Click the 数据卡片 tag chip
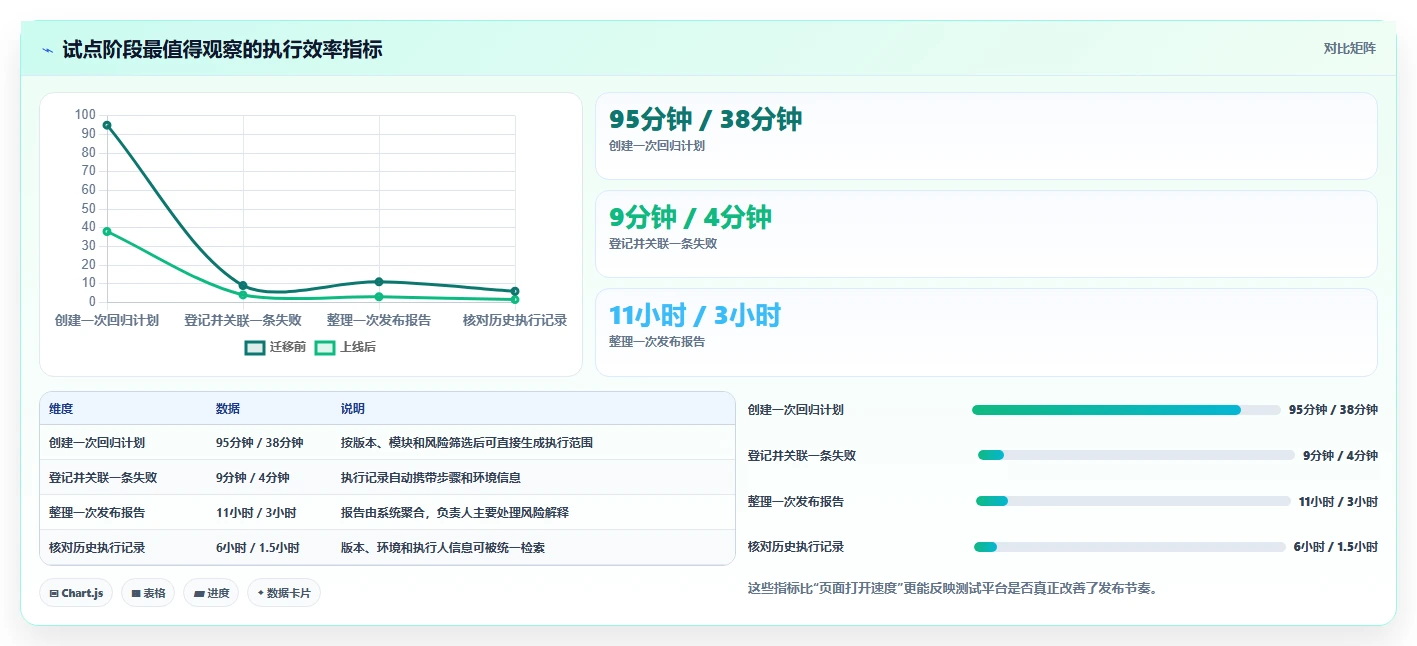This screenshot has width=1417, height=646. [284, 593]
